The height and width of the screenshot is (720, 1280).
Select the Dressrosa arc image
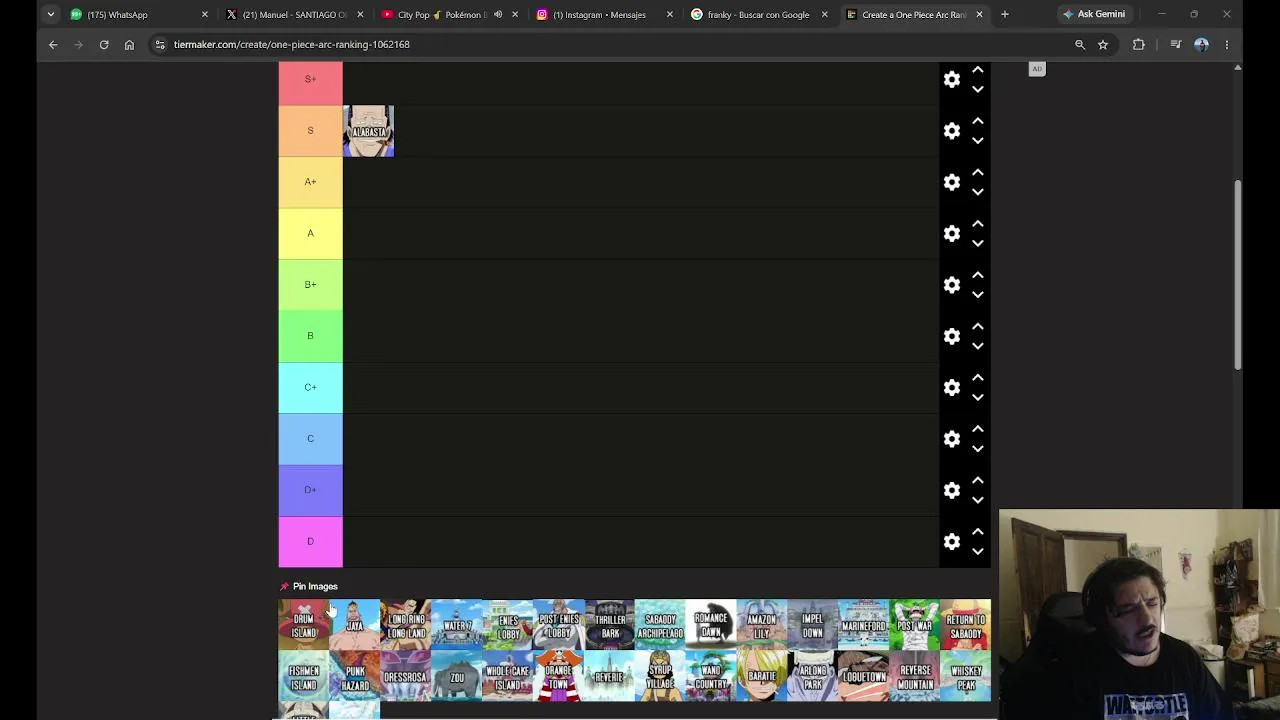[406, 676]
